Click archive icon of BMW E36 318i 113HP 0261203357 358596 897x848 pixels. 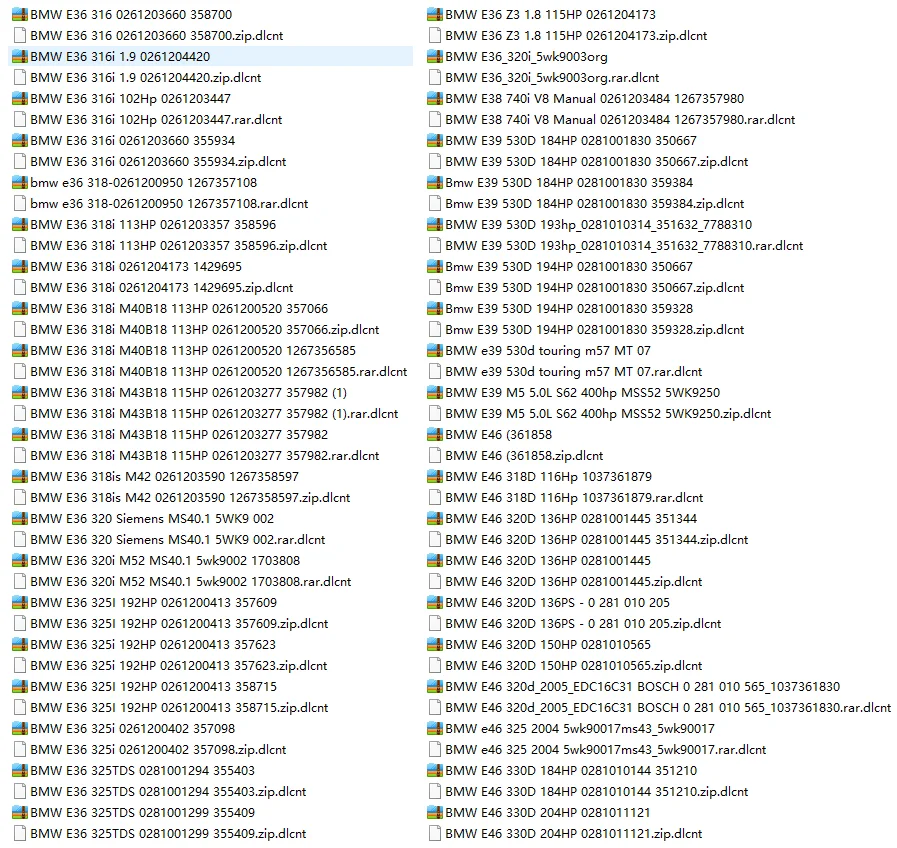coord(19,224)
